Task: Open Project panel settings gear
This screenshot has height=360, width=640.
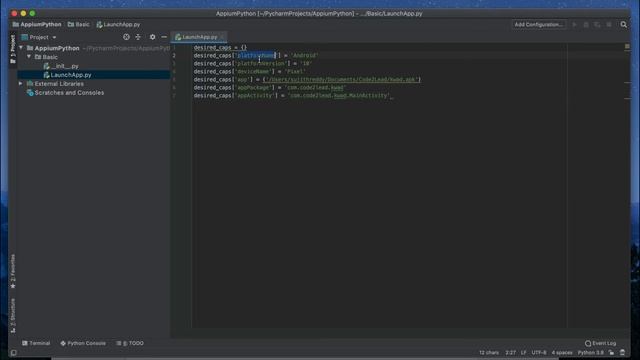Action: click(152, 37)
